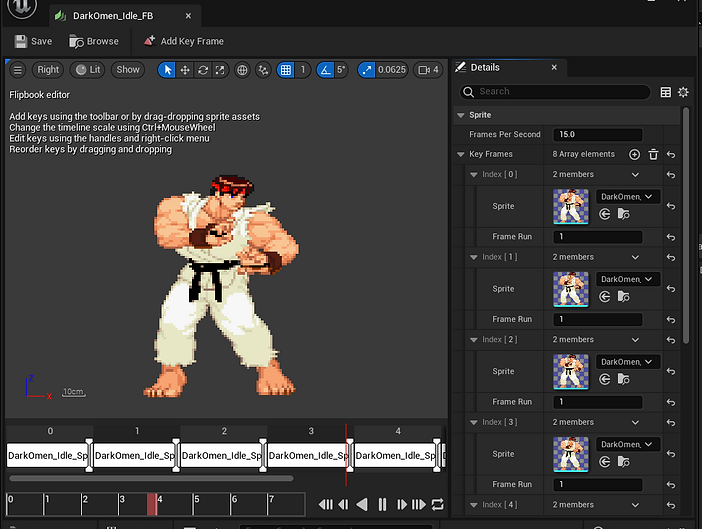Viewport: 702px width, 529px height.
Task: Open the Show menu in viewport
Action: 128,70
